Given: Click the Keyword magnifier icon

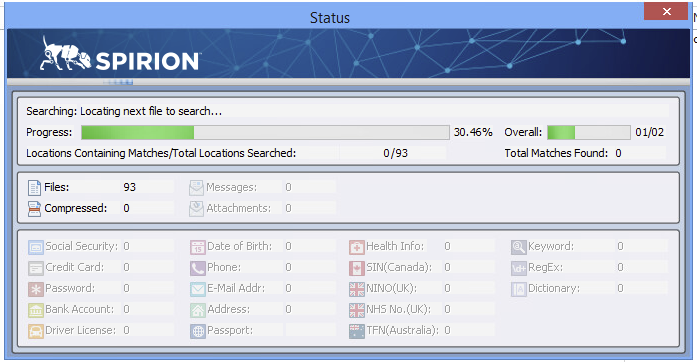Looking at the screenshot, I should click(x=519, y=247).
